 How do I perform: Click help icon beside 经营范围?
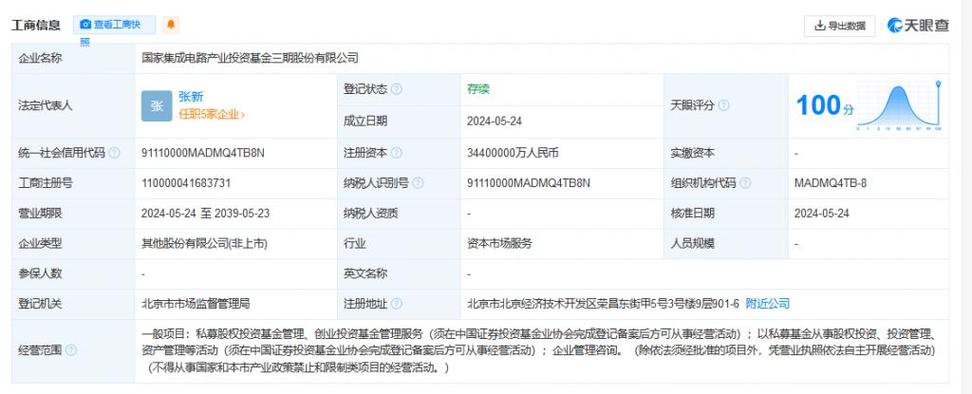(71, 351)
